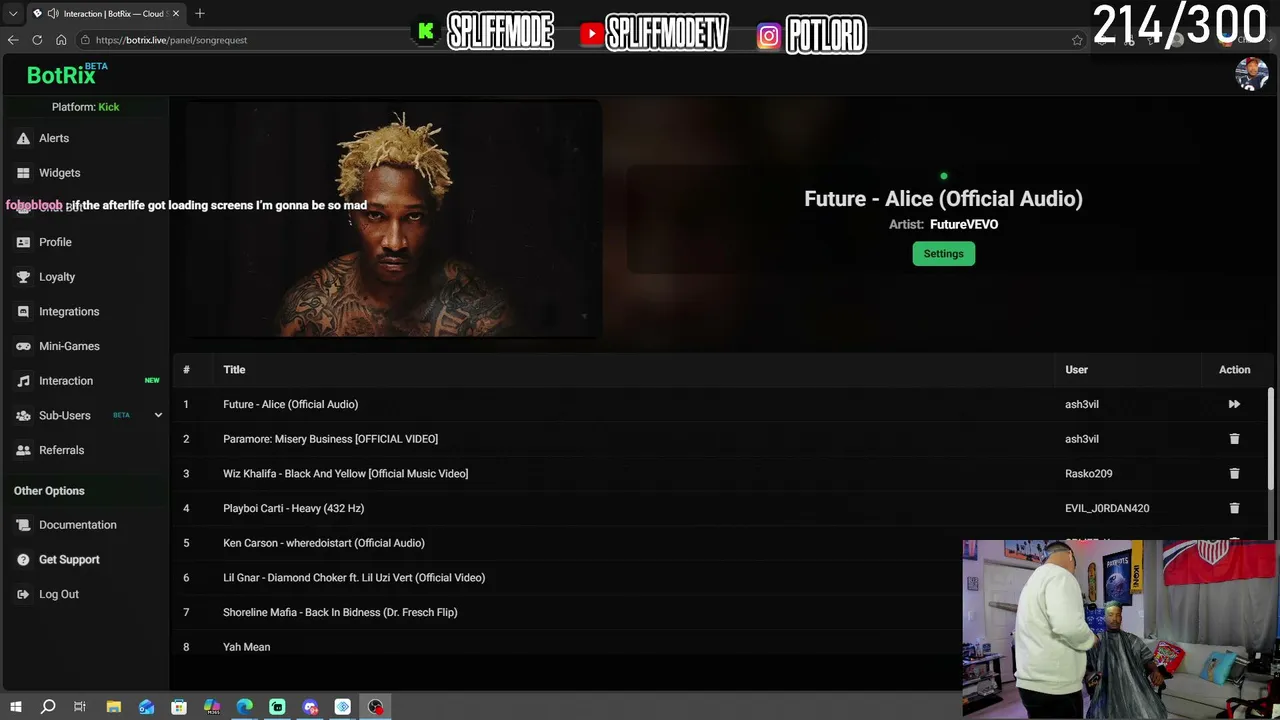Close the Interaction | BotRix tab
Screen dimensions: 1280x720
pos(175,14)
